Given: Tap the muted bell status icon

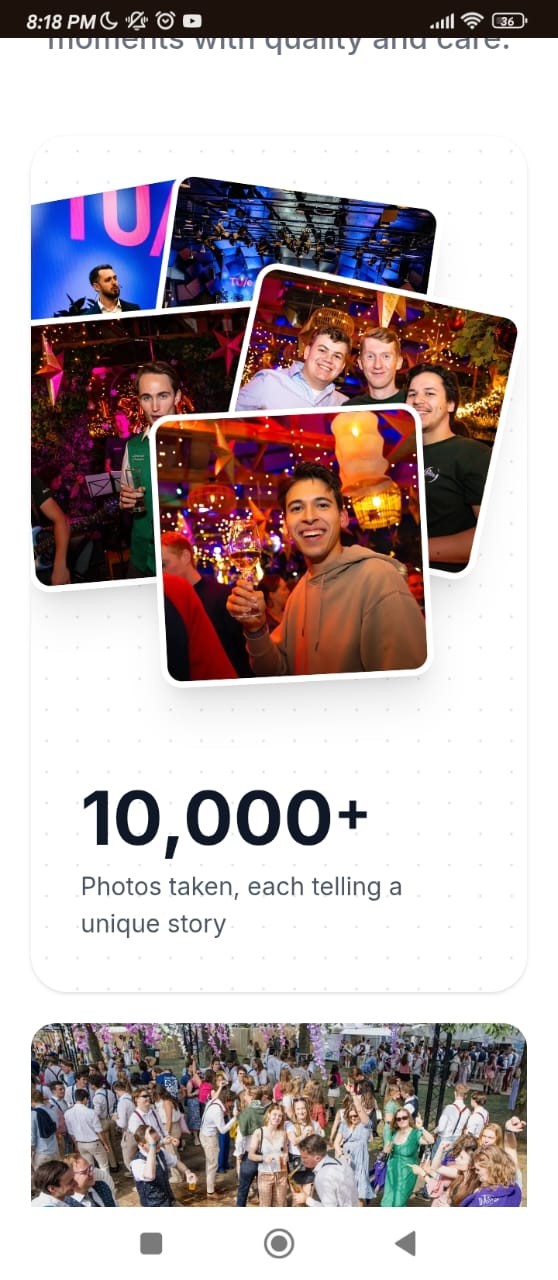Looking at the screenshot, I should [x=138, y=20].
